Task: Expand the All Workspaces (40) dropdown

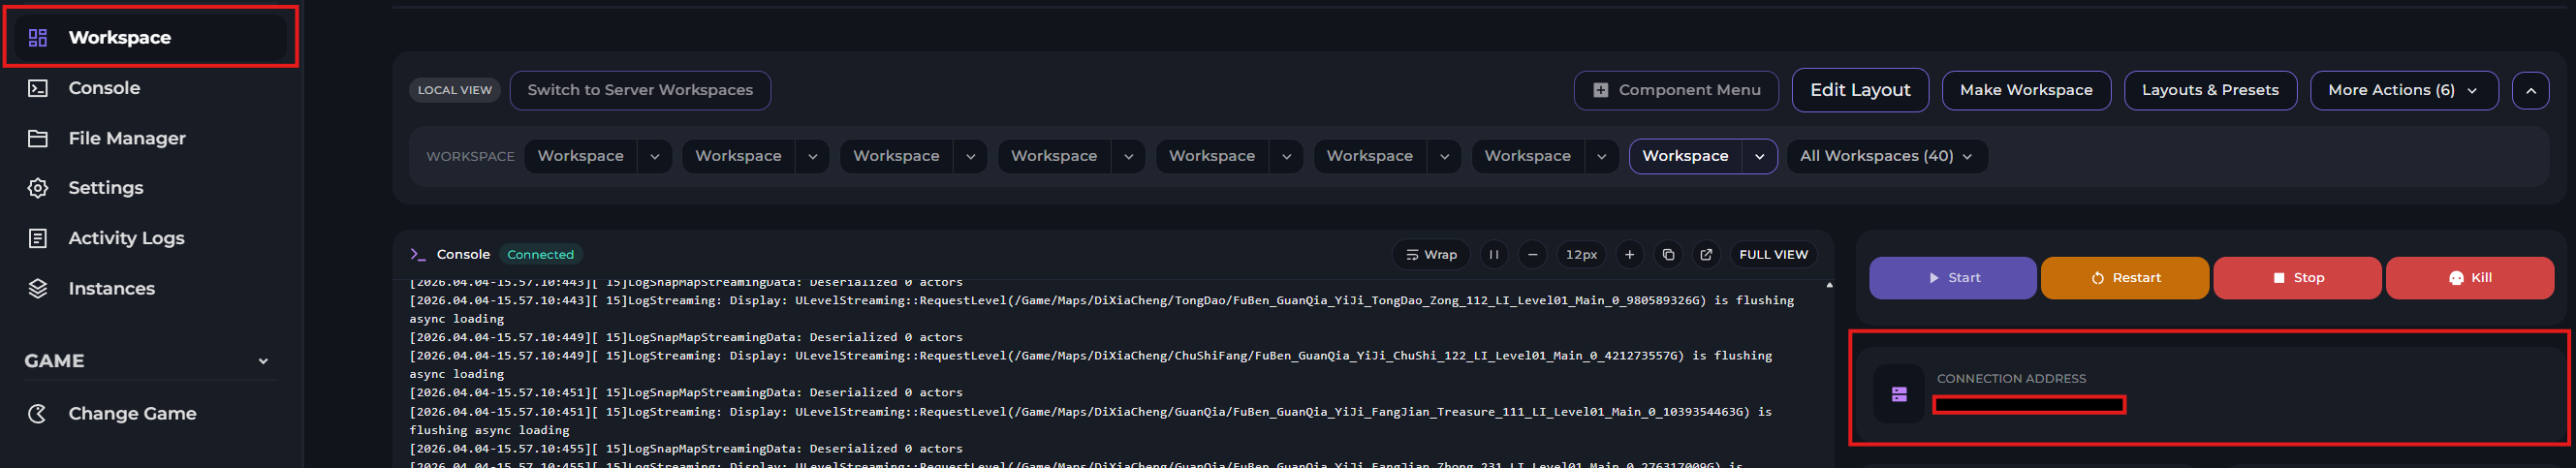Action: pyautogui.click(x=1886, y=156)
